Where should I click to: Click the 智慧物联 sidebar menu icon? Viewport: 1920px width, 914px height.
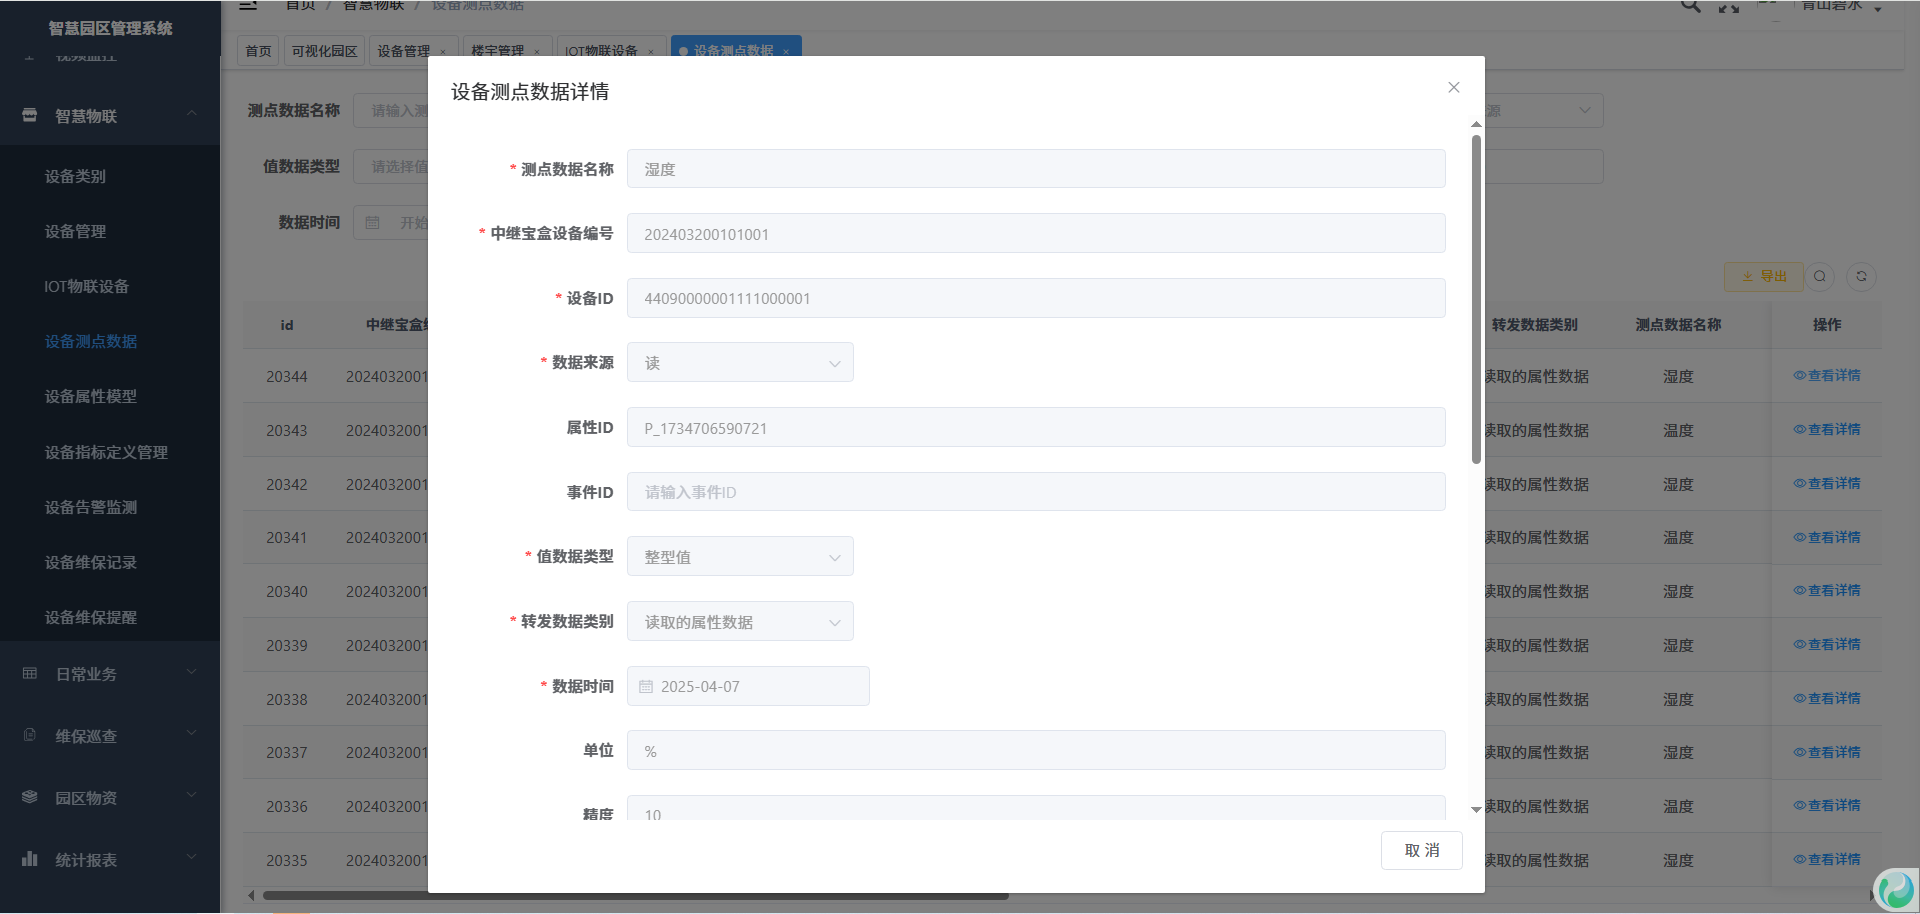coord(30,115)
